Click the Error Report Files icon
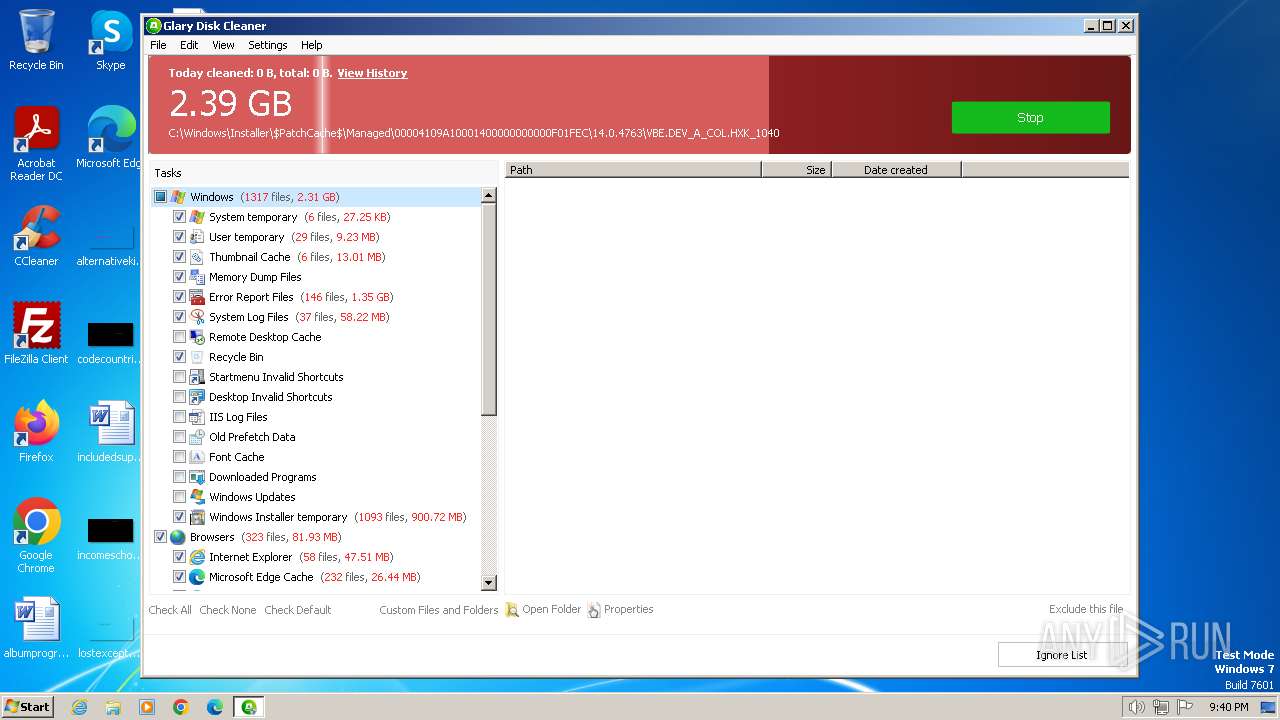Viewport: 1280px width, 720px height. 197,297
